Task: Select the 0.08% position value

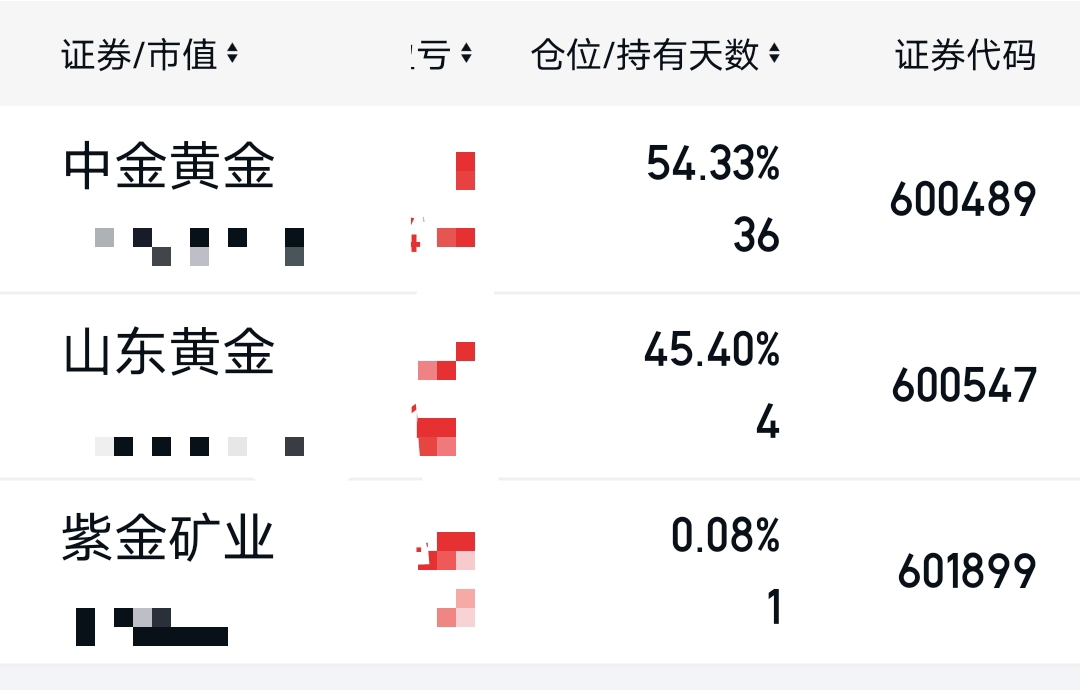Action: [x=725, y=535]
